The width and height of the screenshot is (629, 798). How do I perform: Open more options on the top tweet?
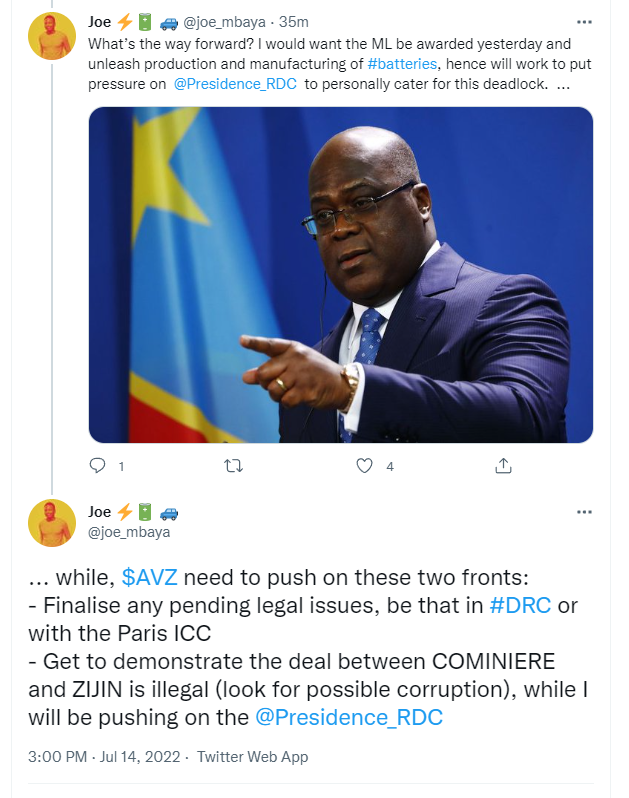pos(584,21)
